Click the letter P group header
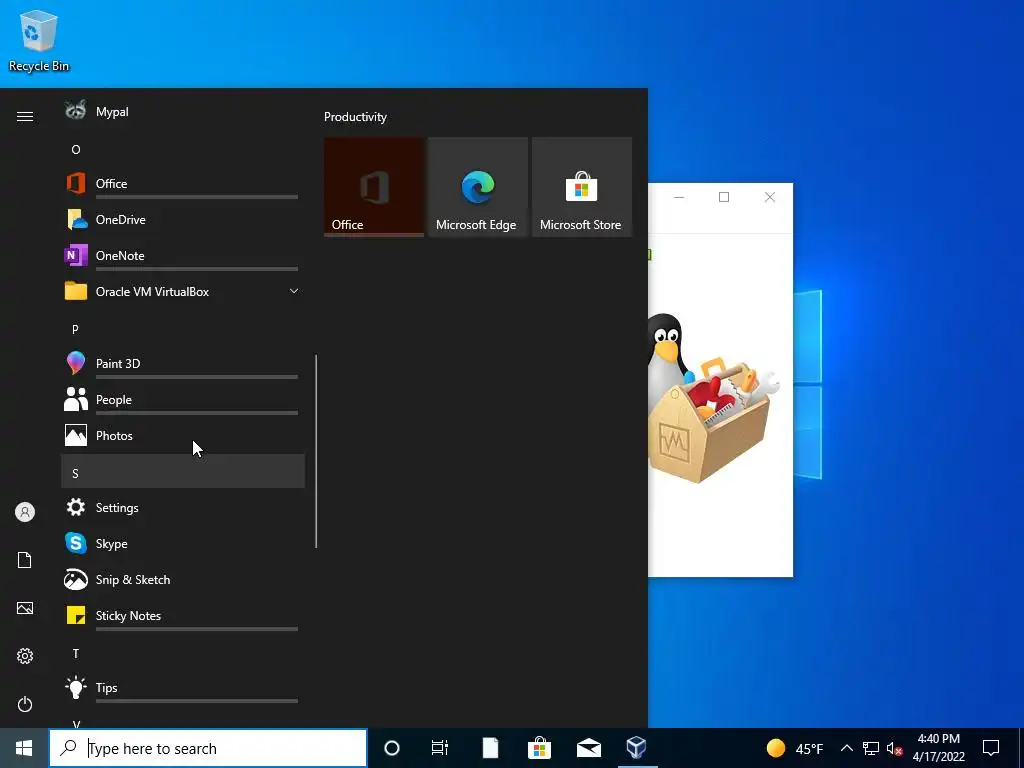 [x=183, y=329]
